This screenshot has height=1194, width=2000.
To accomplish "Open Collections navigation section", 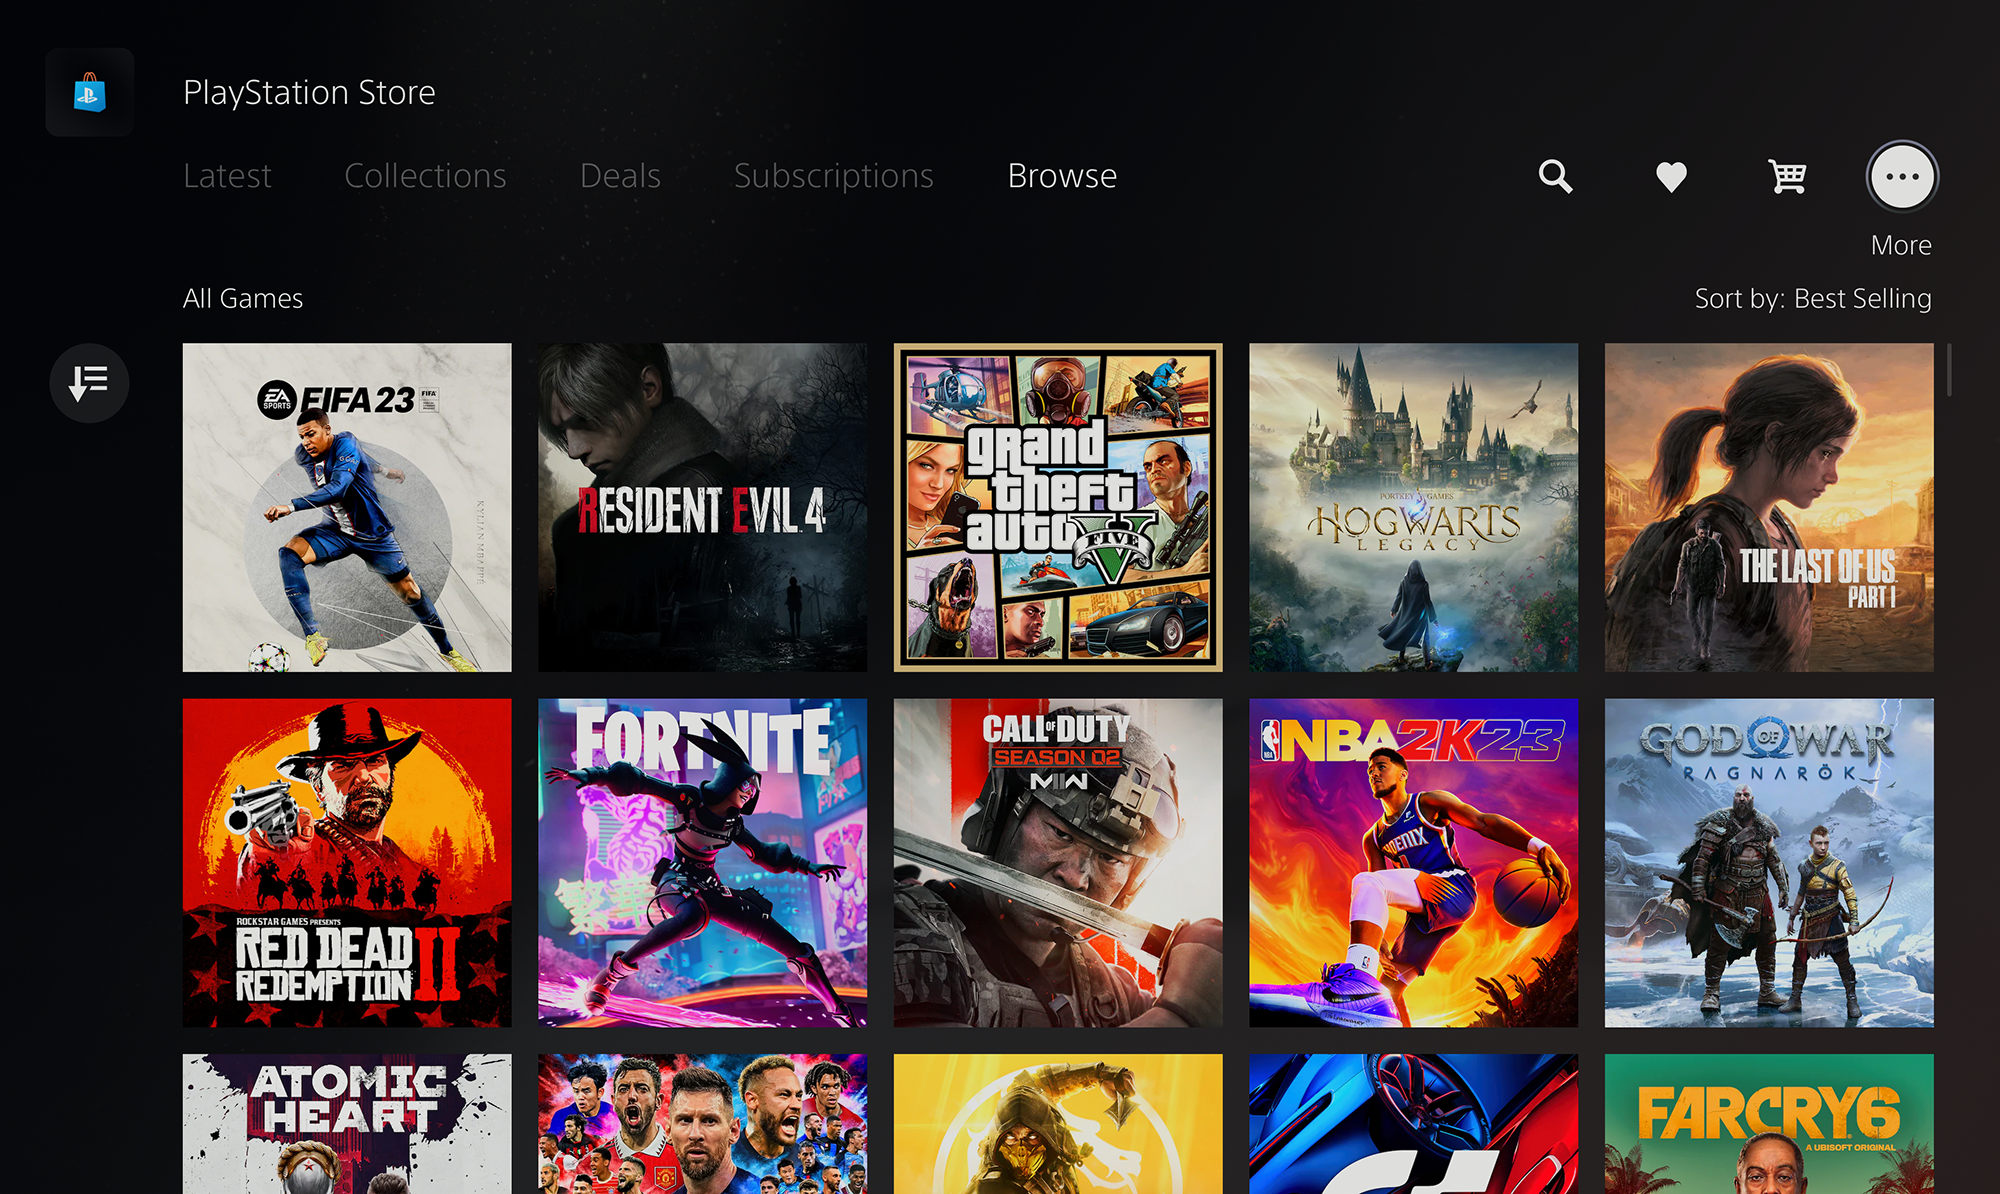I will tap(425, 176).
